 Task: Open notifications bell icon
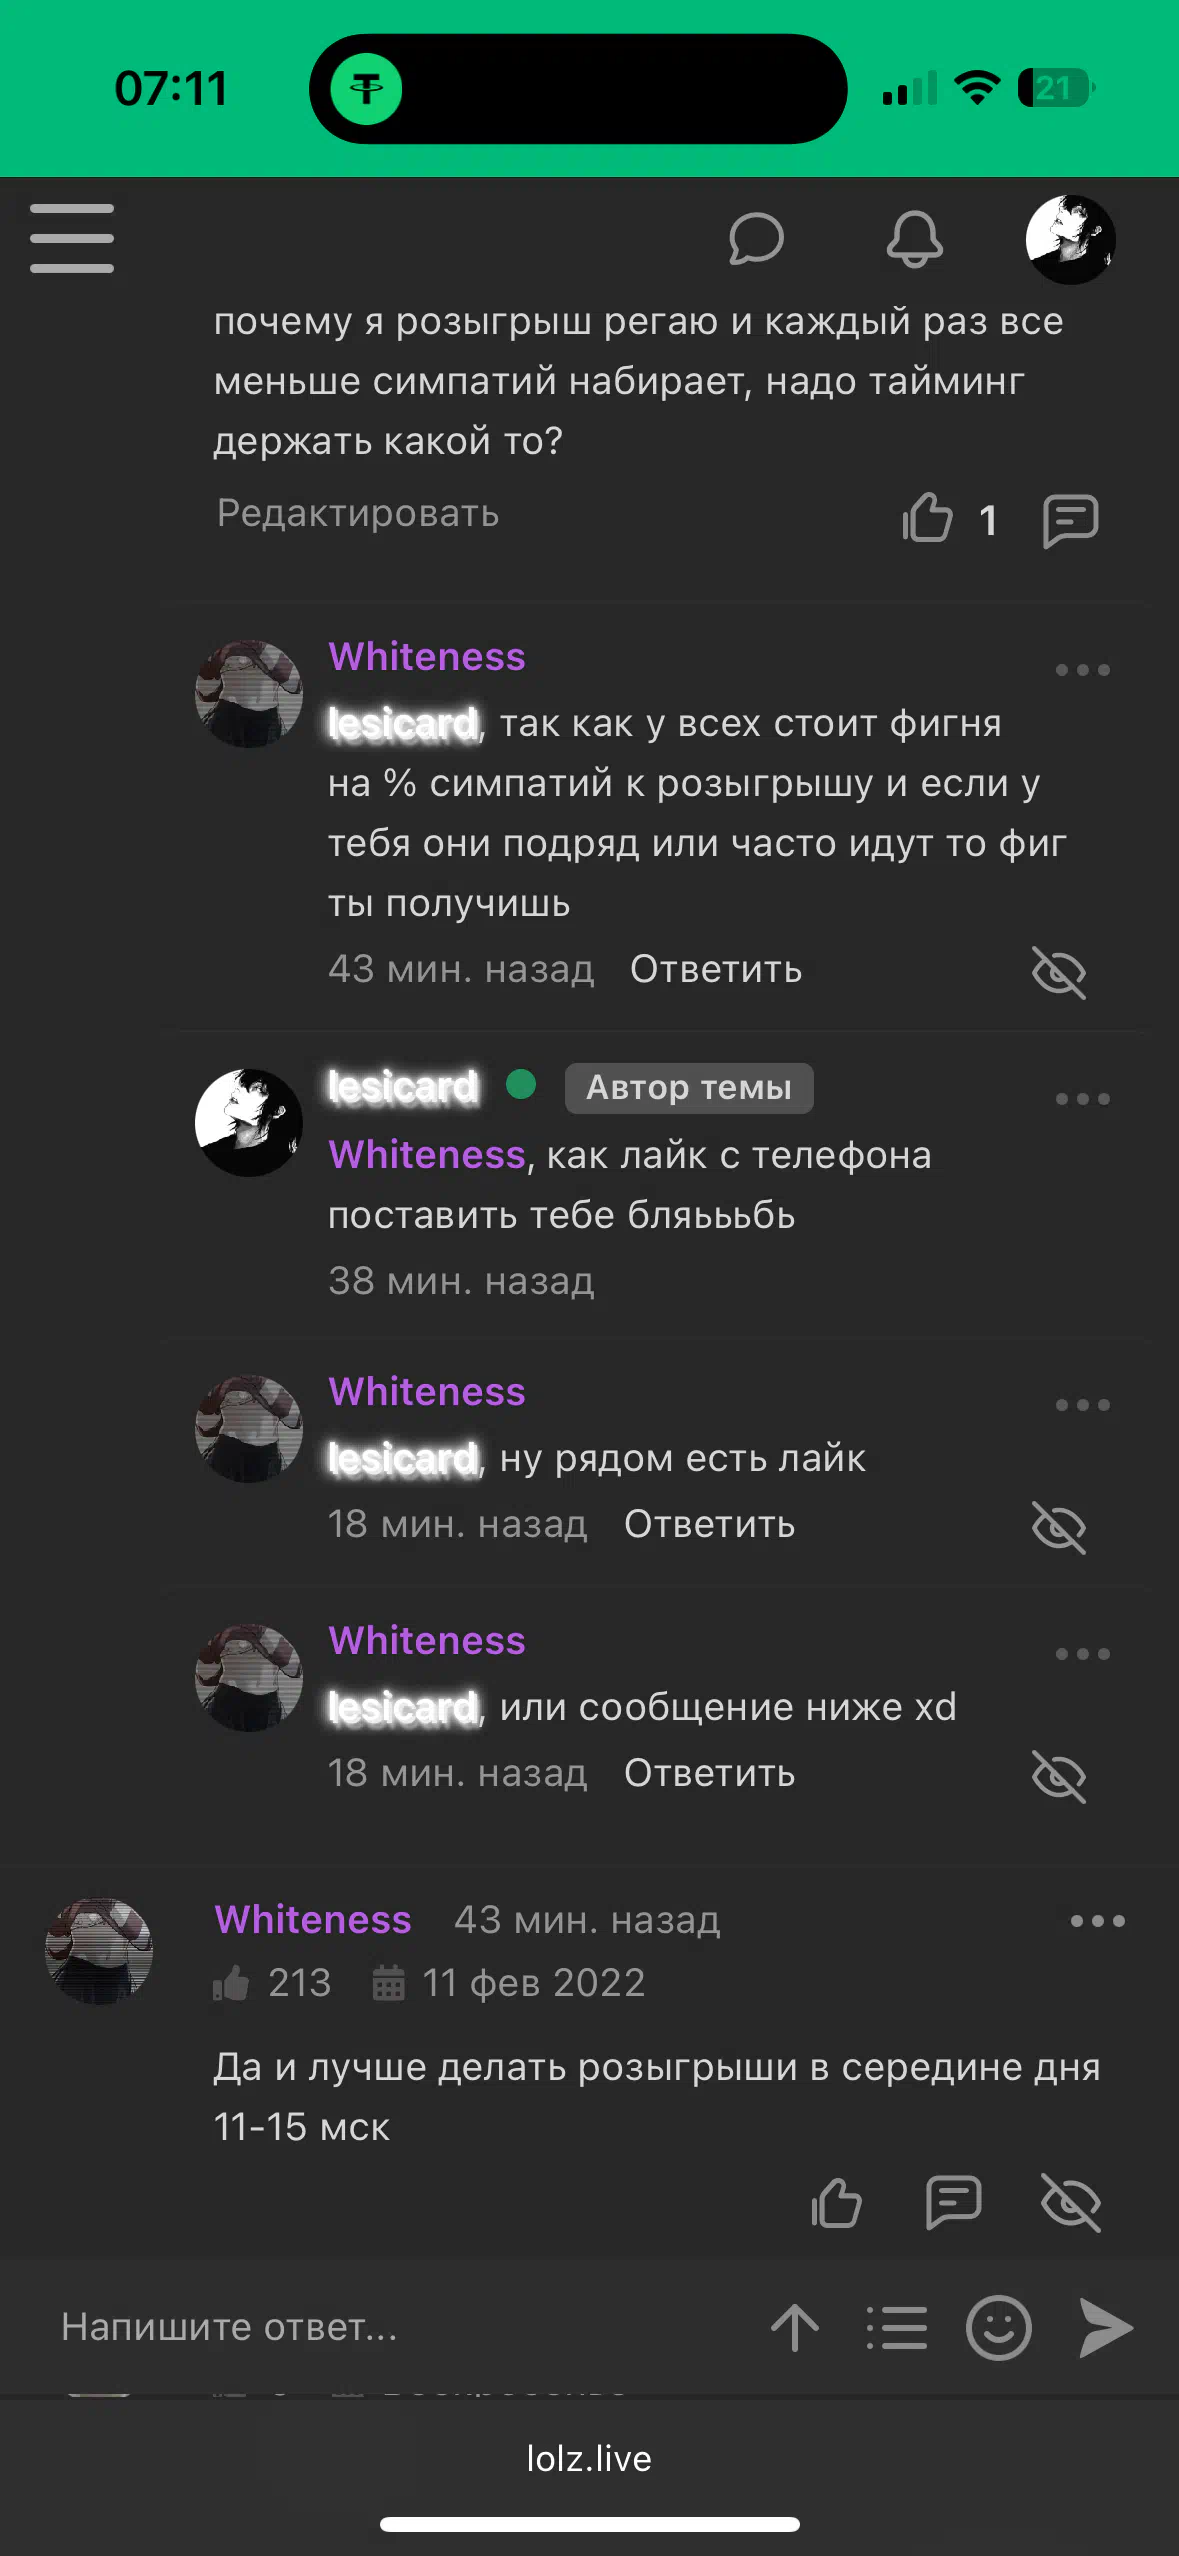pos(914,239)
